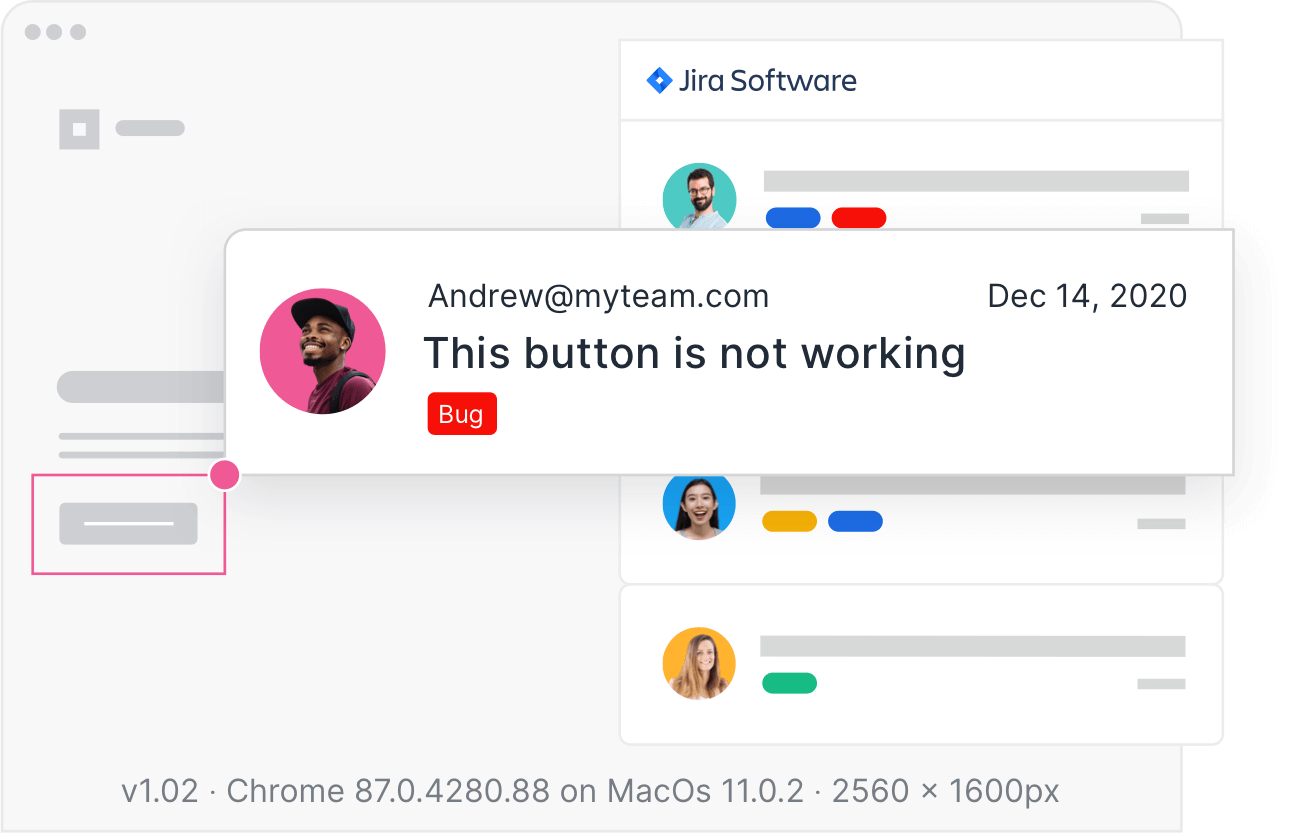Click the browser version metadata text line

point(590,792)
